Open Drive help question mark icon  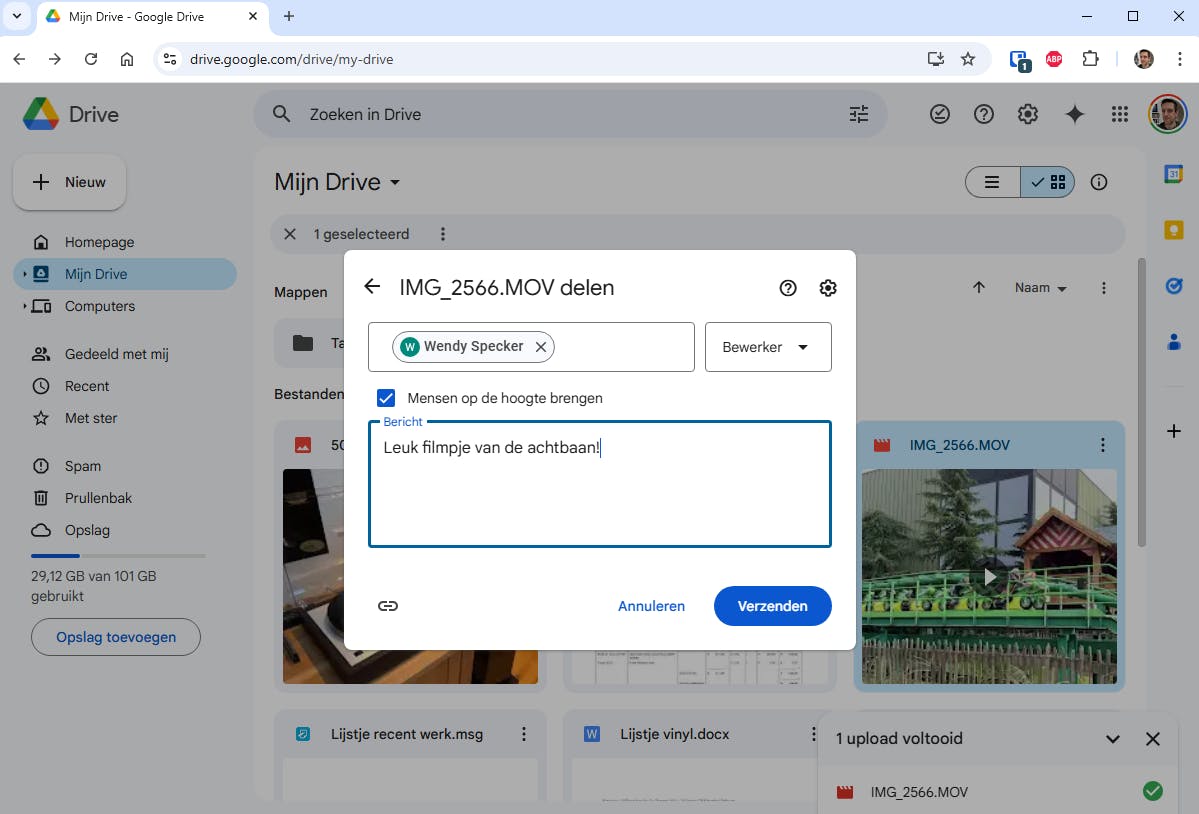pyautogui.click(x=983, y=115)
